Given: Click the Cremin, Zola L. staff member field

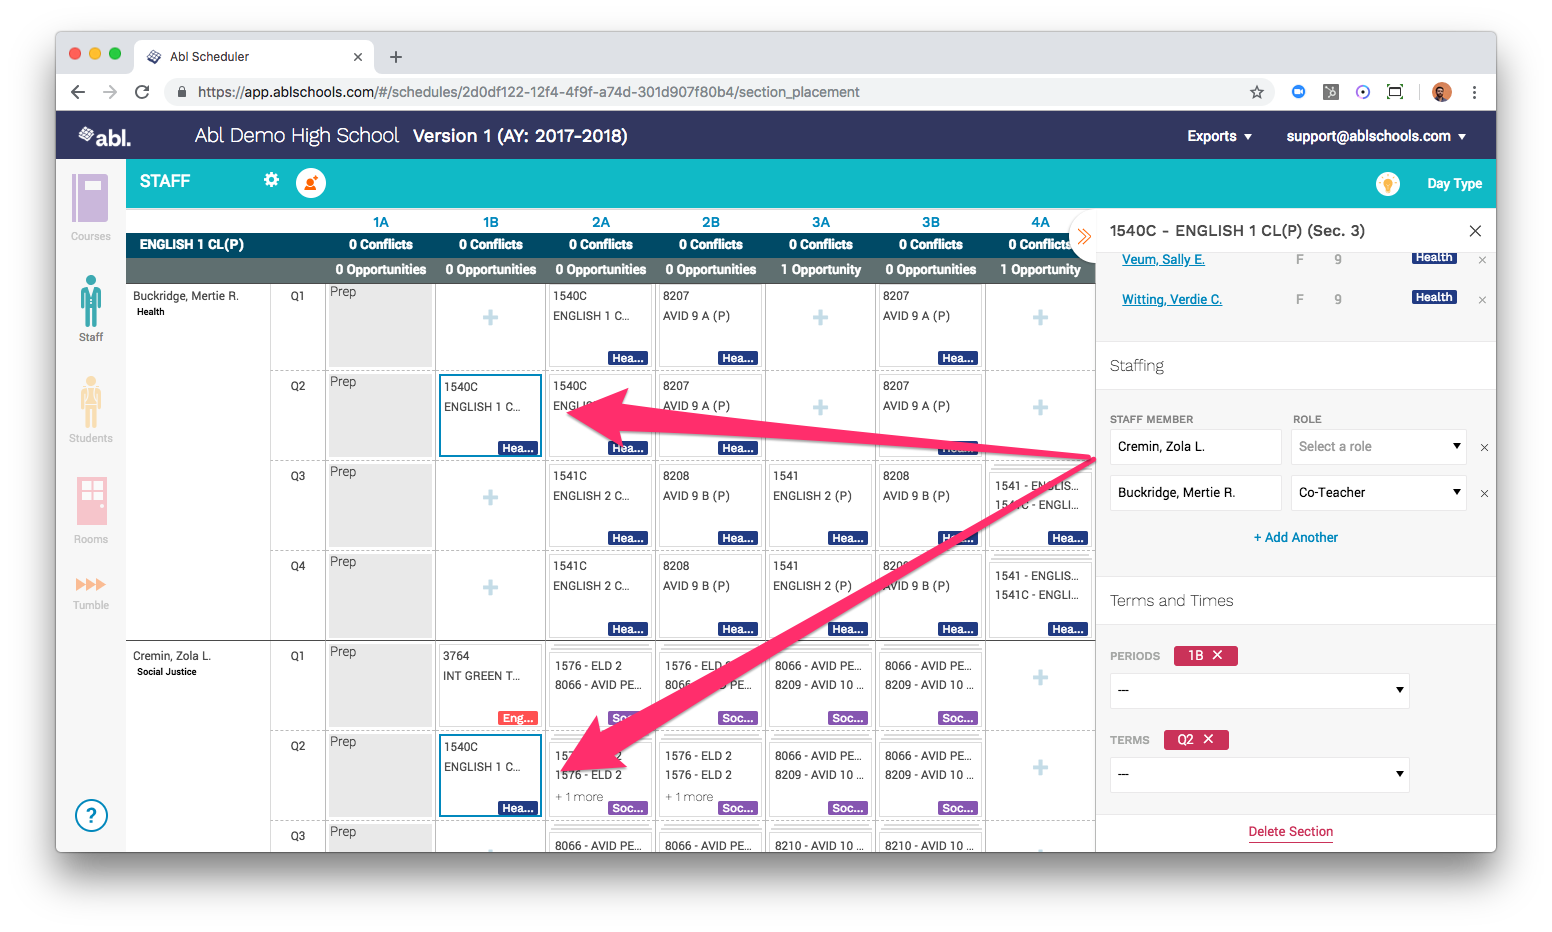Looking at the screenshot, I should [1195, 447].
